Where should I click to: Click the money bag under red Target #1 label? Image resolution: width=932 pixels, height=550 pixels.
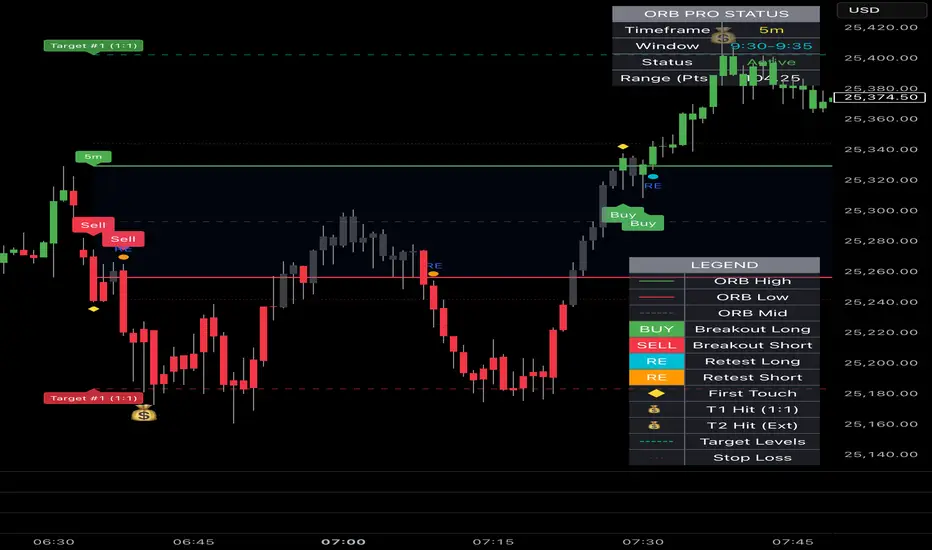[143, 413]
